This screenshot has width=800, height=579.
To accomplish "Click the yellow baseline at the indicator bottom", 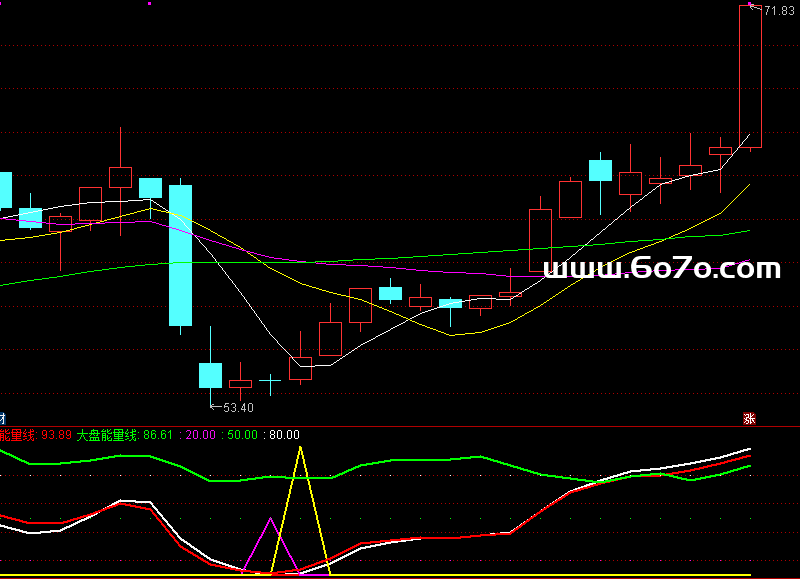I will [400, 576].
